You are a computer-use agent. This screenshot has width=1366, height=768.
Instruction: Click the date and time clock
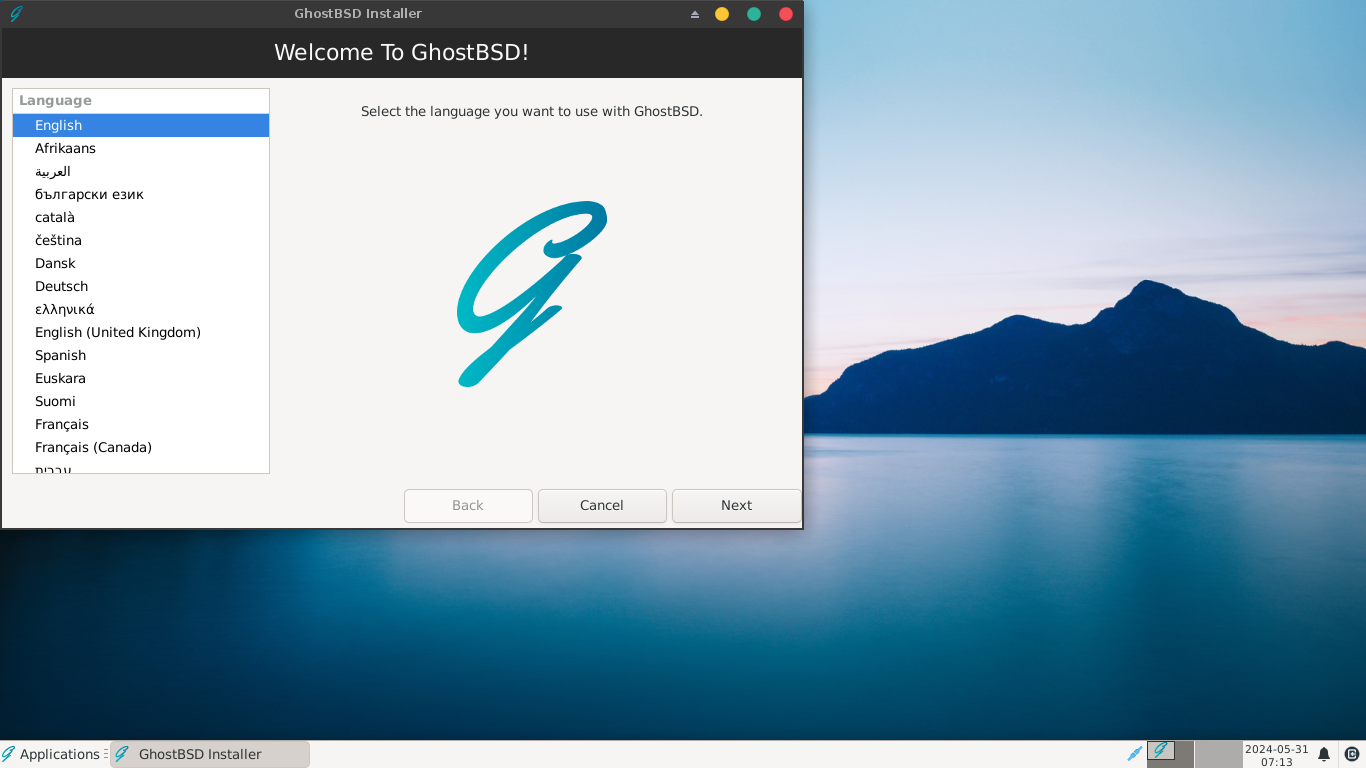[x=1277, y=755]
